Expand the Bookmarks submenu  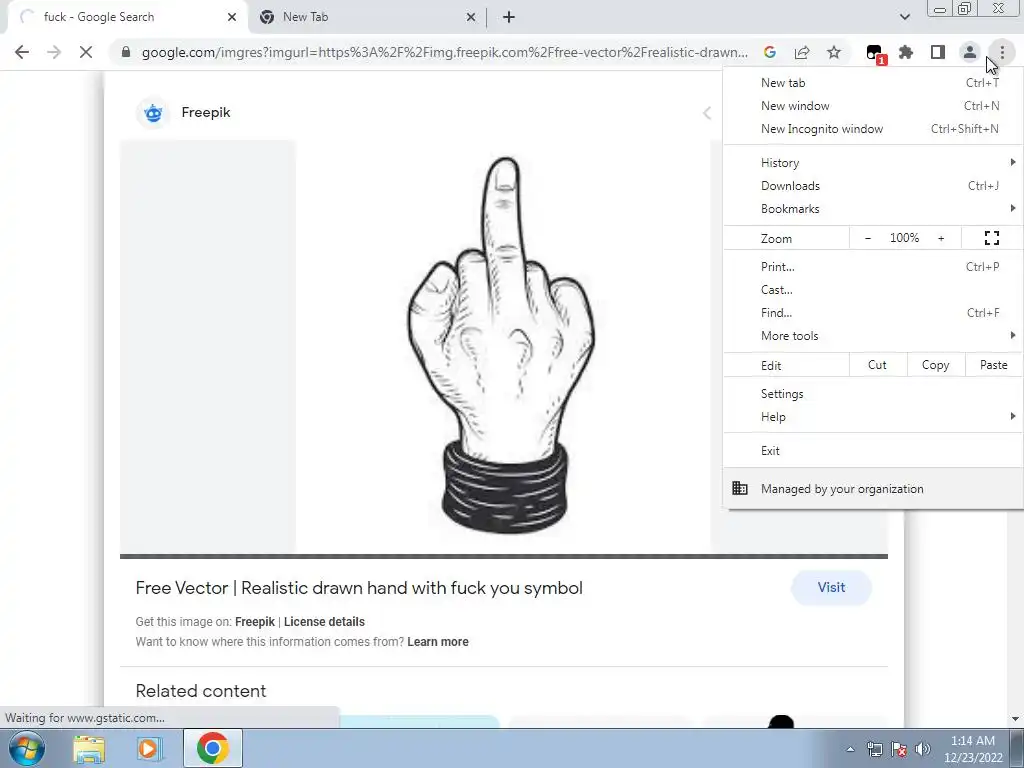coord(873,209)
